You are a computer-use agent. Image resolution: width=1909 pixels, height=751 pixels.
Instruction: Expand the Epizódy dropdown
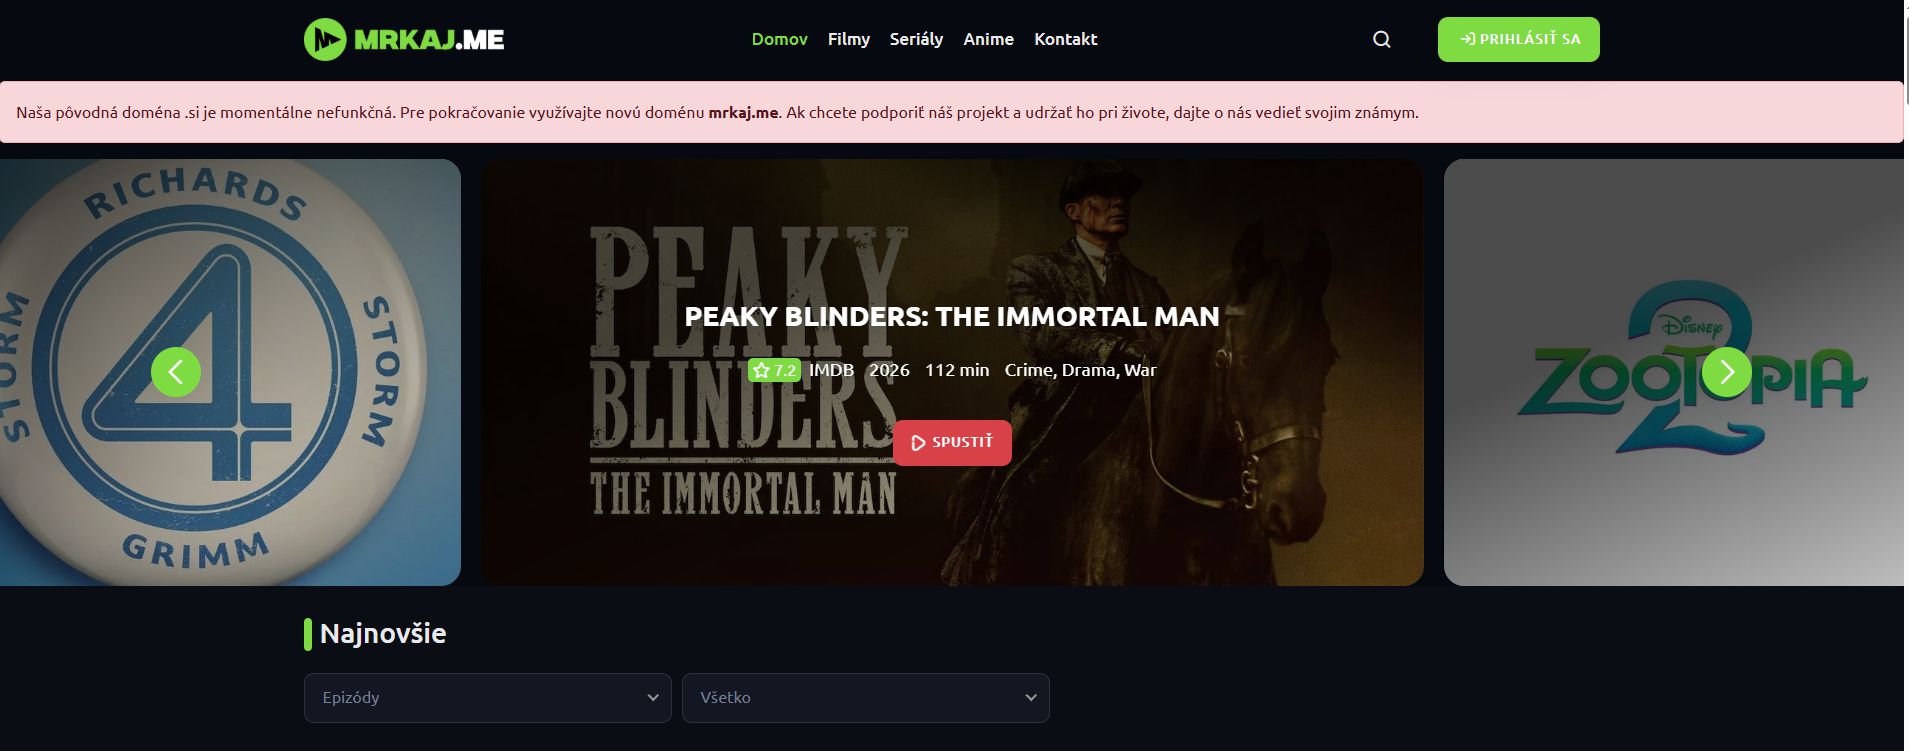point(488,697)
